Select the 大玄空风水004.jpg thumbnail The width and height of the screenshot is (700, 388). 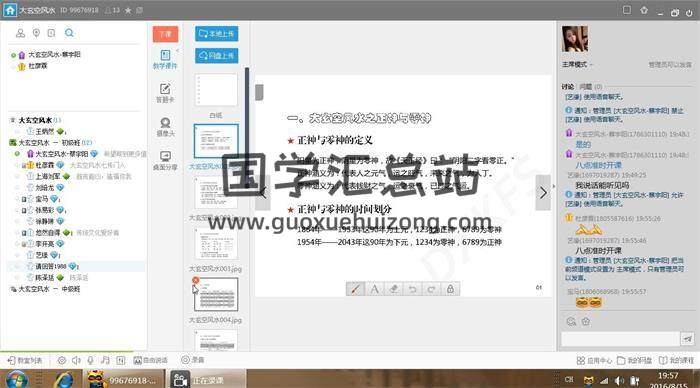click(216, 295)
